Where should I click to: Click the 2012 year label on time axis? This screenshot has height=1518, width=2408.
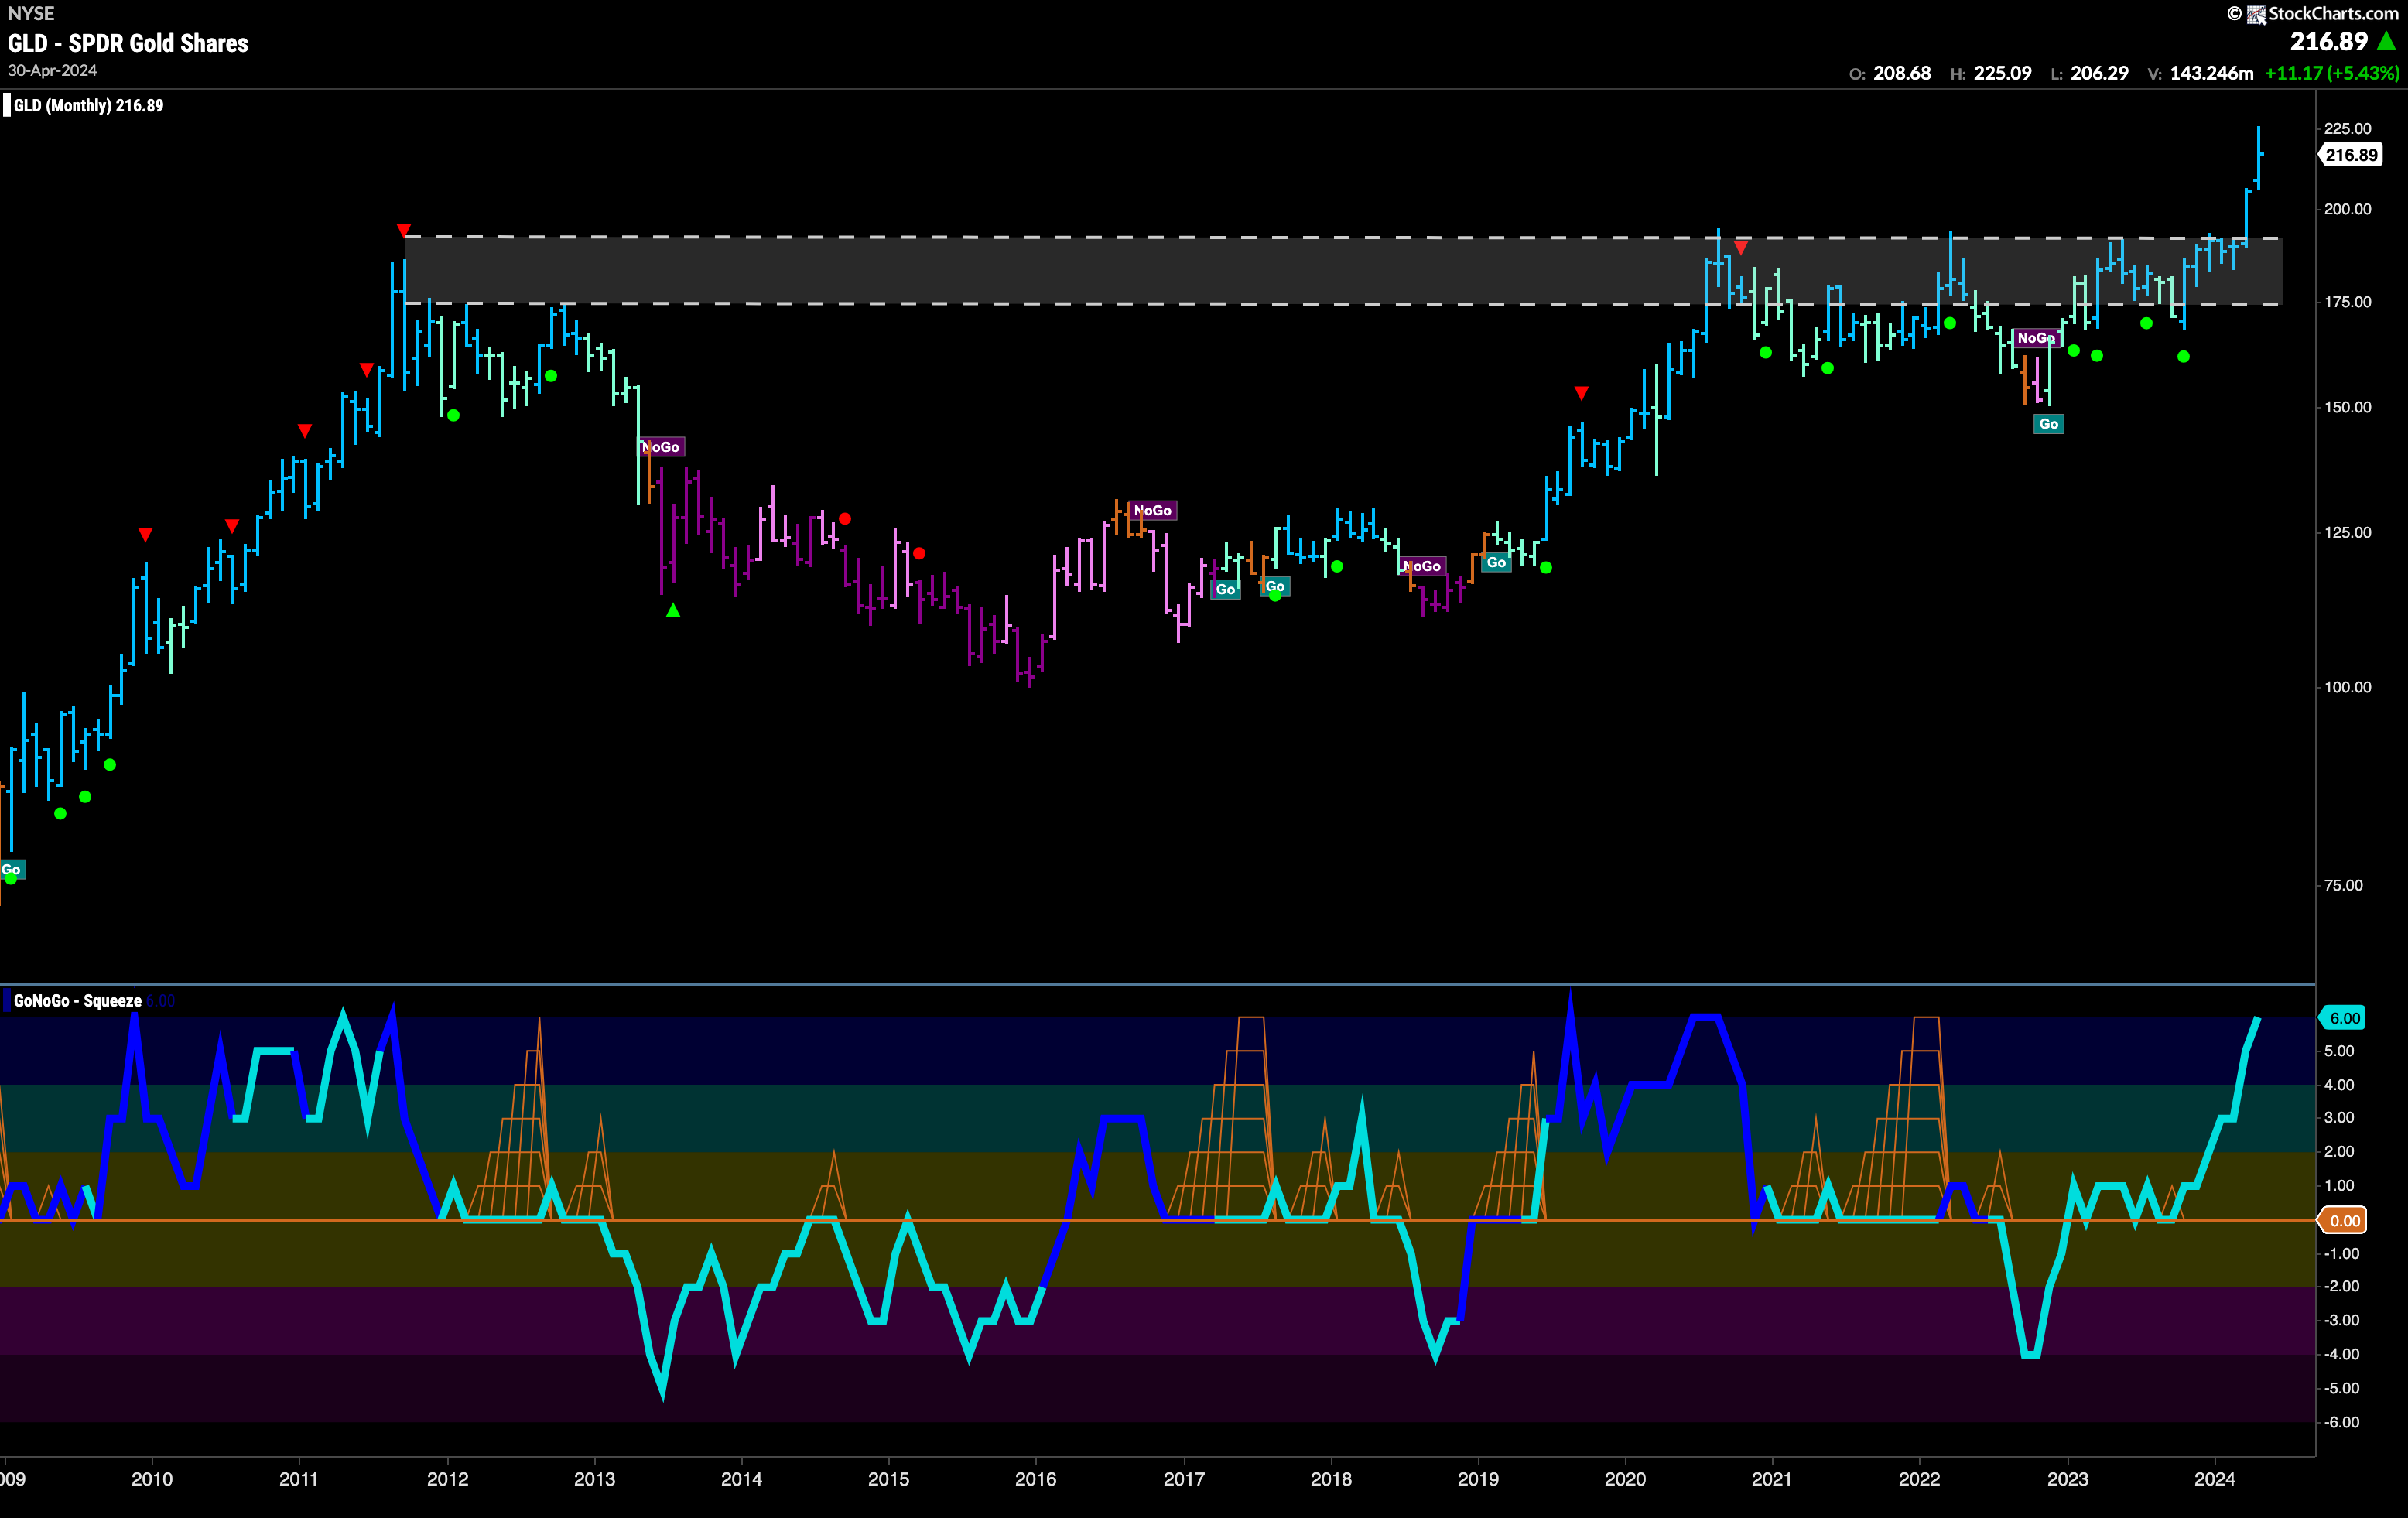click(447, 1479)
